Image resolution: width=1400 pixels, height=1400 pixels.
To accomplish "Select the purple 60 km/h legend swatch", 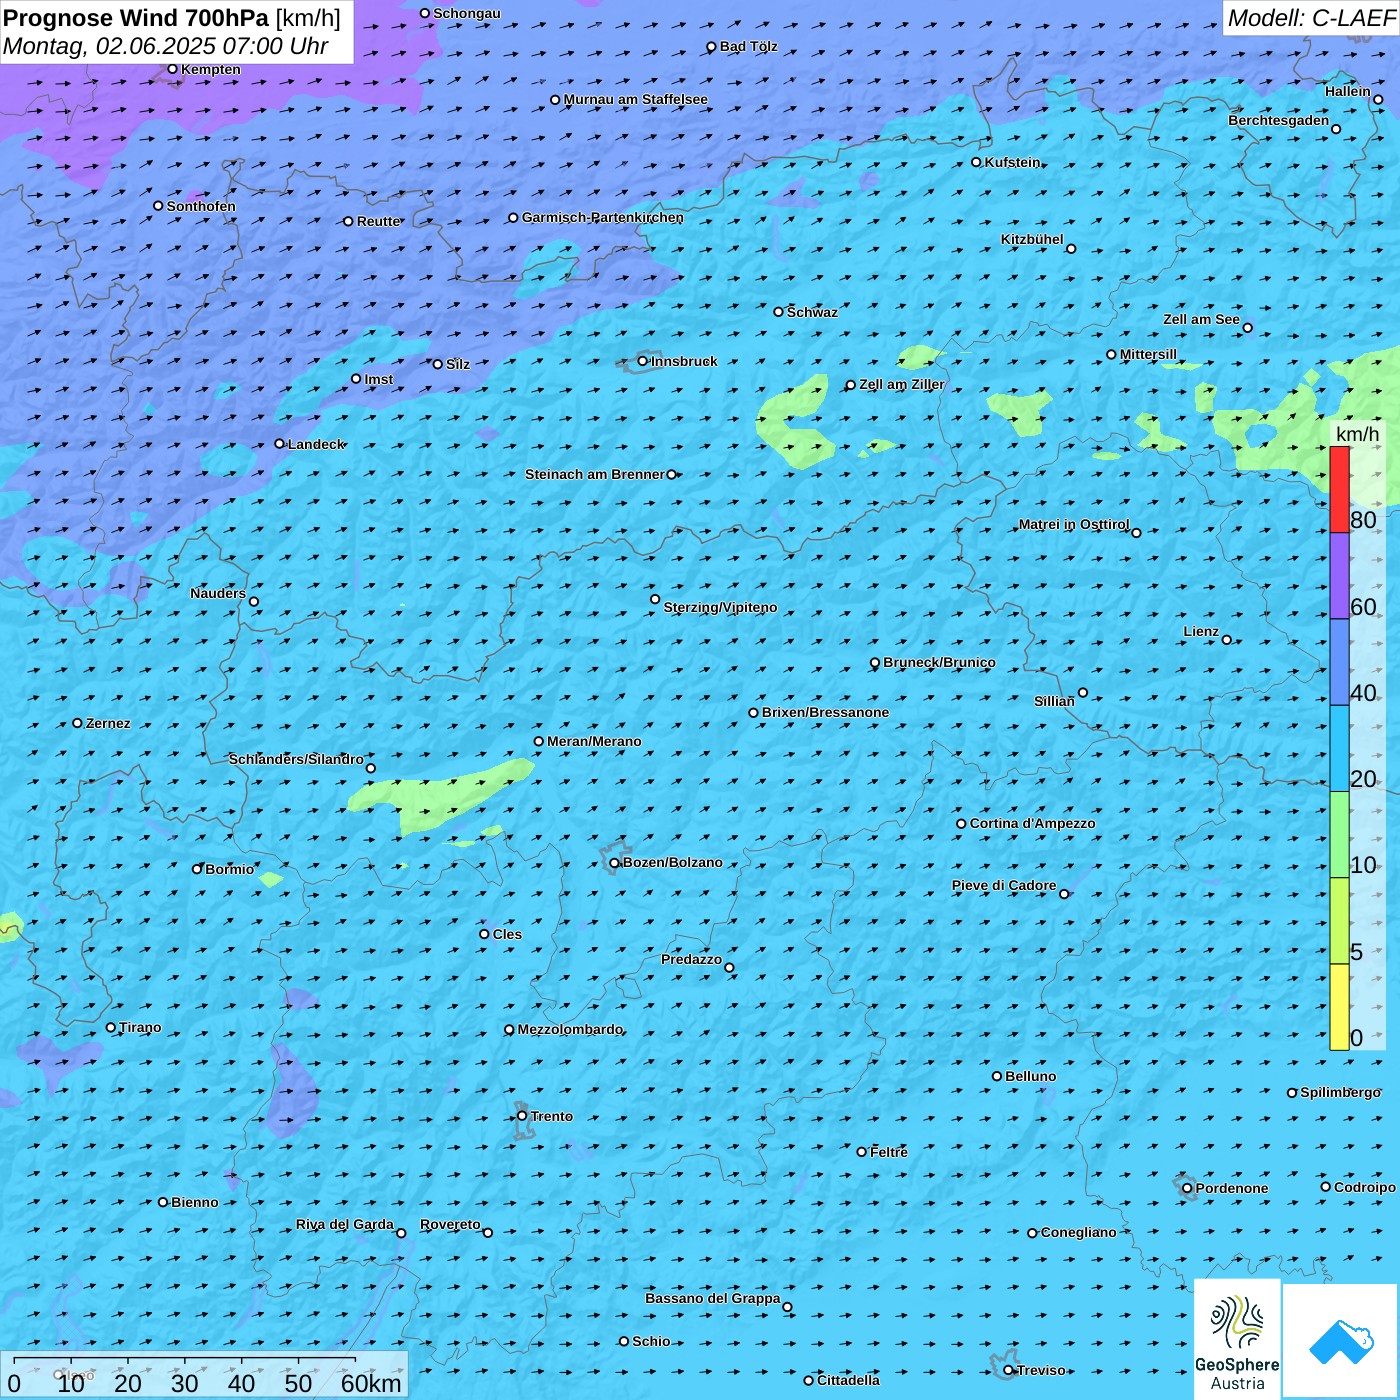I will click(1339, 576).
